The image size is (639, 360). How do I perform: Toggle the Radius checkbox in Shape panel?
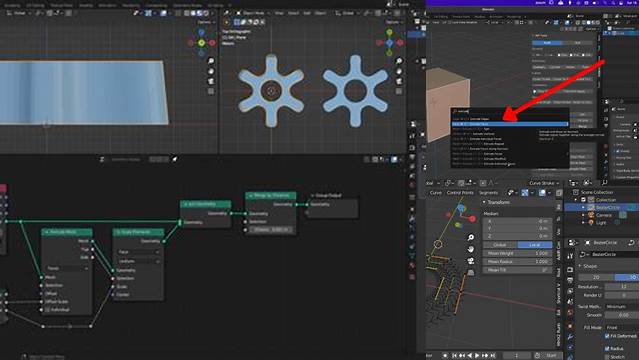pyautogui.click(x=607, y=349)
